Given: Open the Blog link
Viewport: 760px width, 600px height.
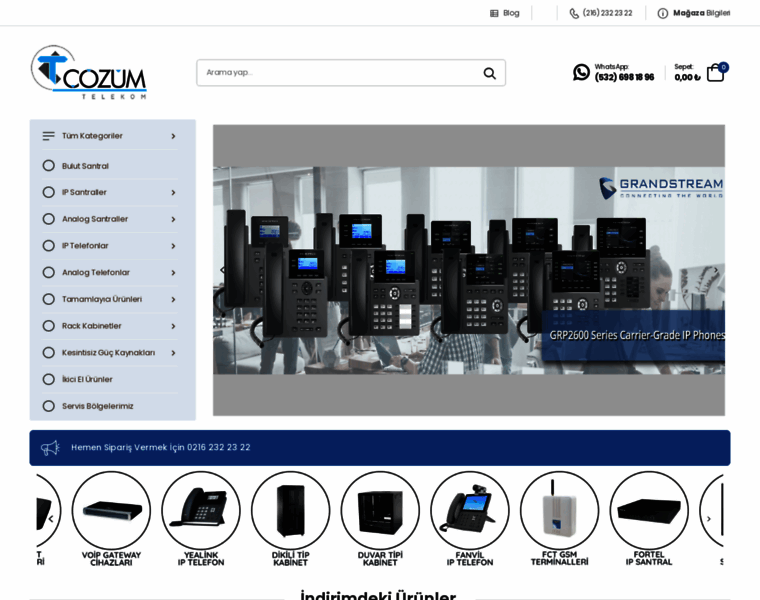Looking at the screenshot, I should point(511,13).
